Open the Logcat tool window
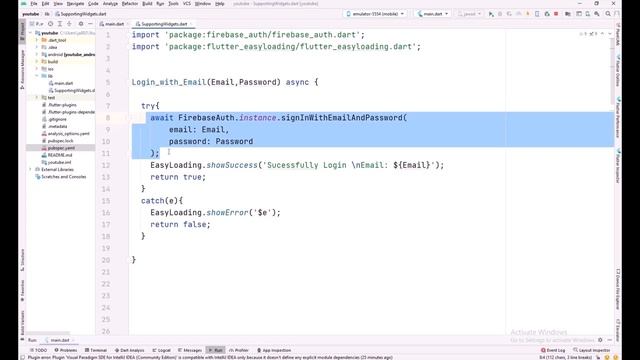The height and width of the screenshot is (360, 640). 162,350
